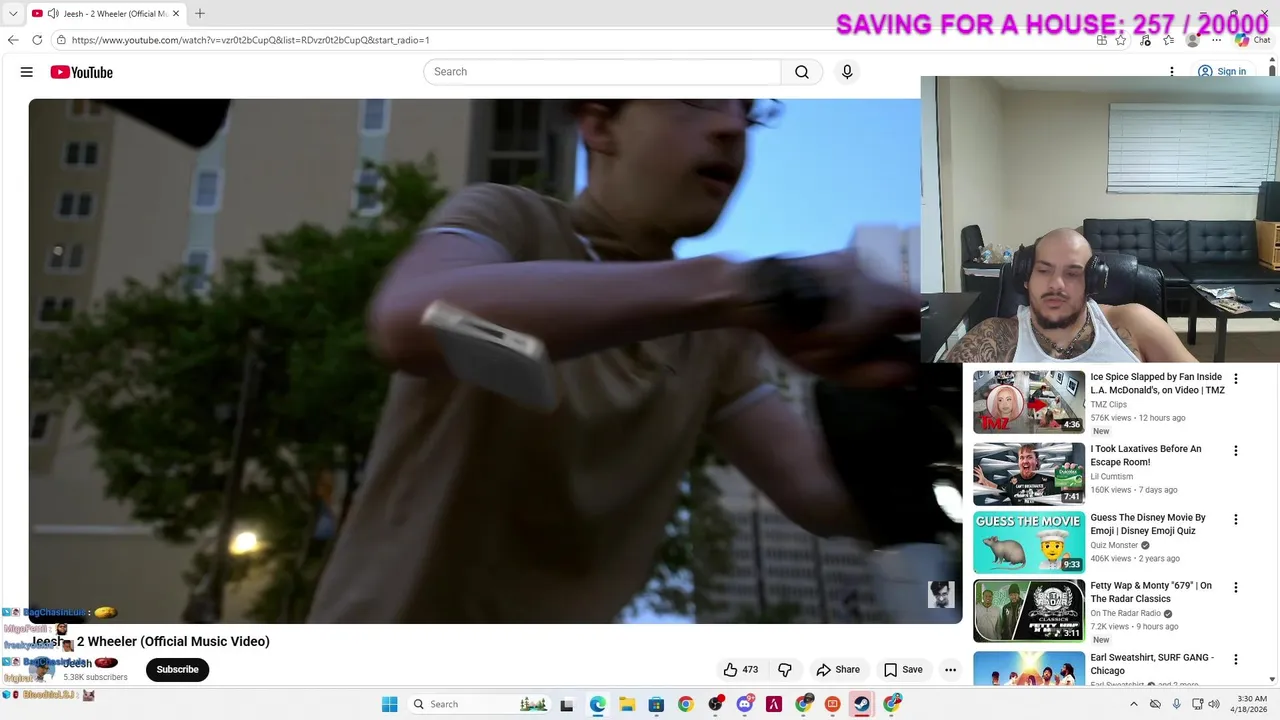This screenshot has width=1280, height=720.
Task: View site information lock icon in address bar
Action: [61, 40]
